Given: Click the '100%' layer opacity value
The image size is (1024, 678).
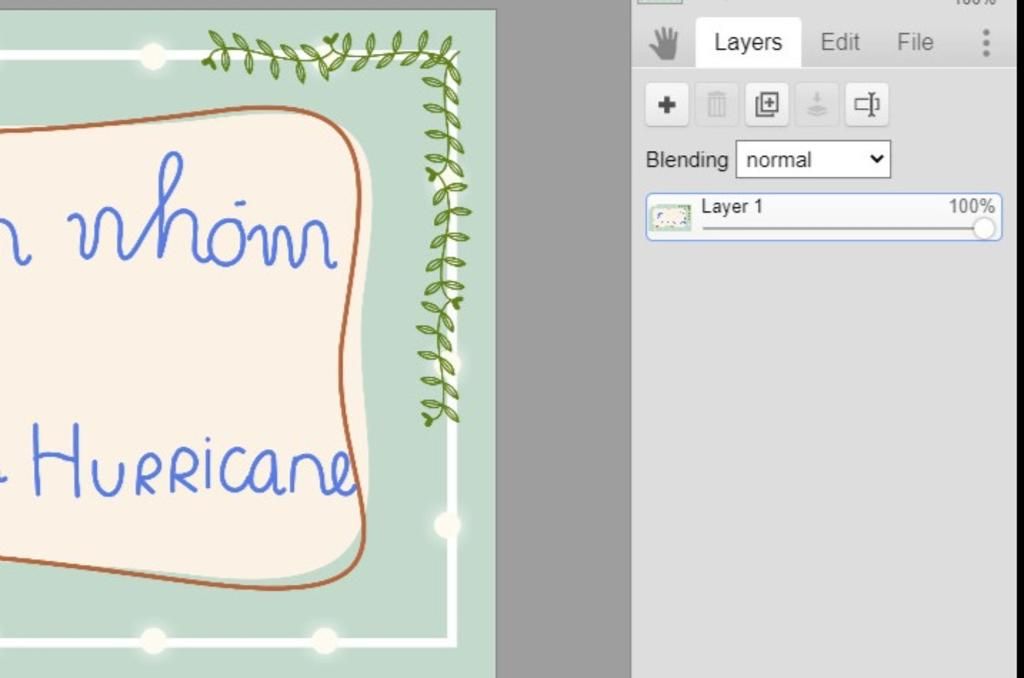Looking at the screenshot, I should (972, 206).
